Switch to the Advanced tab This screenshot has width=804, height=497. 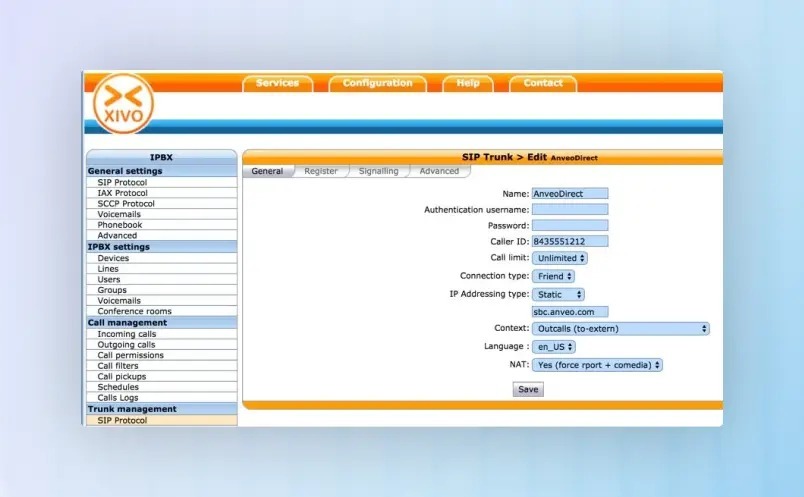click(439, 171)
